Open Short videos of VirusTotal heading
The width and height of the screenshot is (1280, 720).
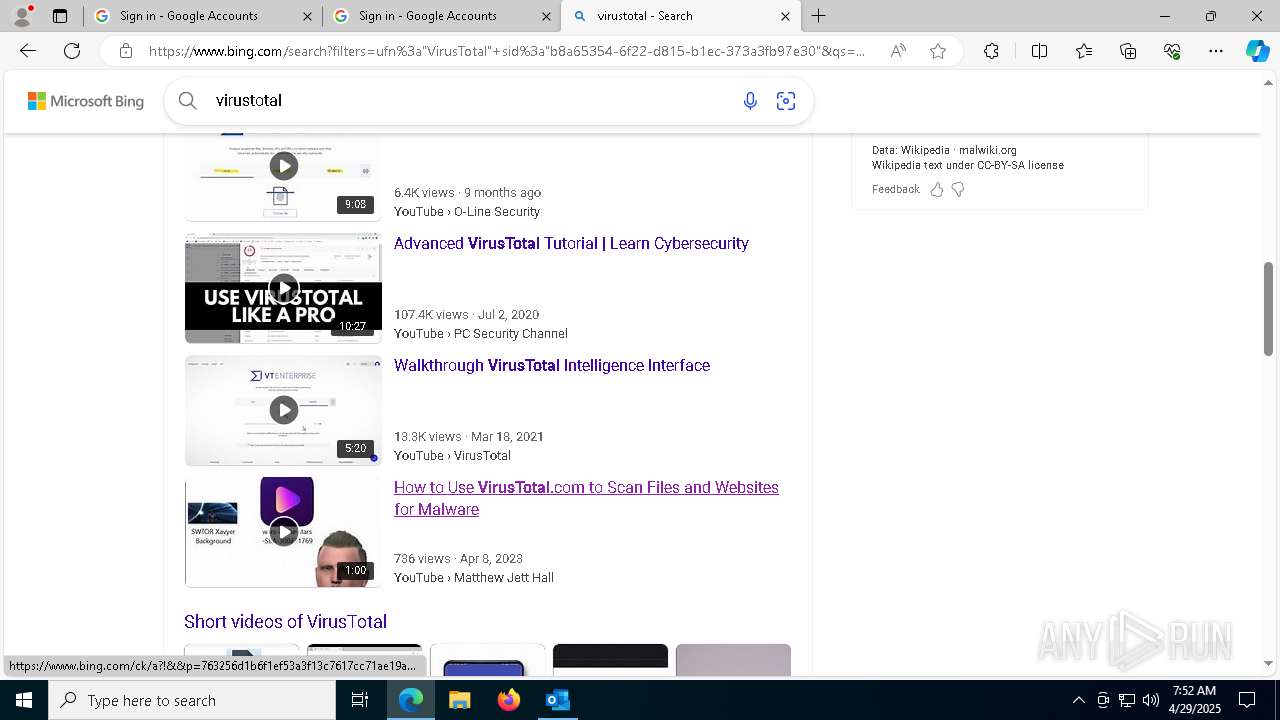click(285, 621)
